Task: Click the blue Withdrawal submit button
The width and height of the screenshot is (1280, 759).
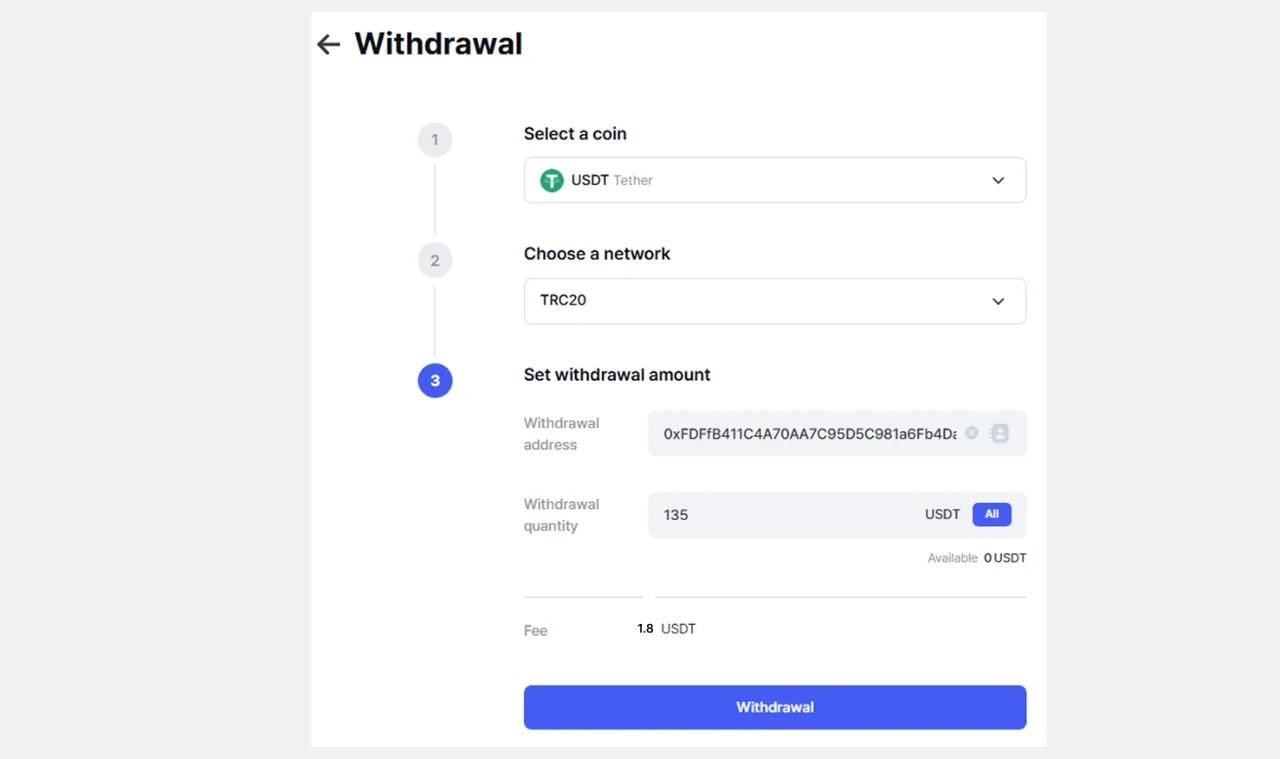Action: click(775, 707)
